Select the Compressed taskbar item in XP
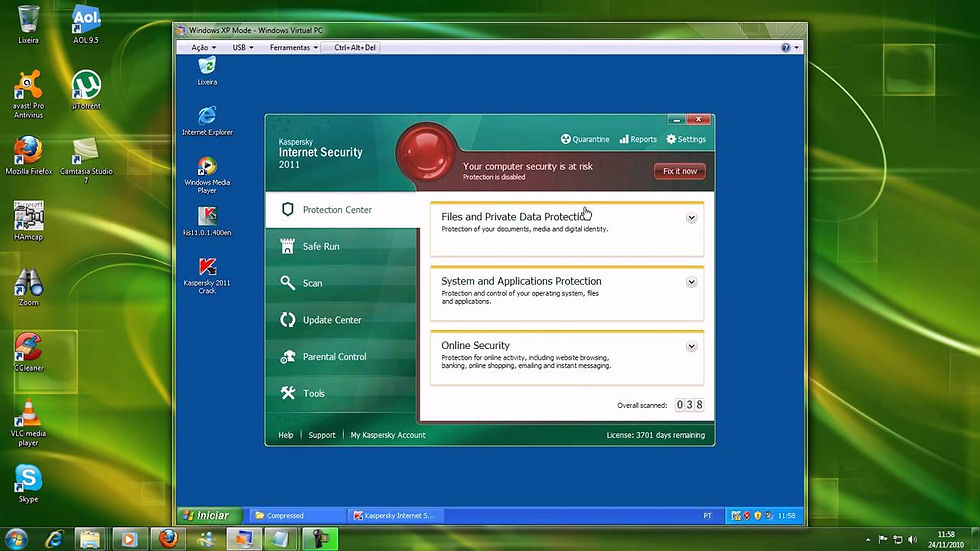Viewport: 980px width, 551px height. tap(298, 515)
